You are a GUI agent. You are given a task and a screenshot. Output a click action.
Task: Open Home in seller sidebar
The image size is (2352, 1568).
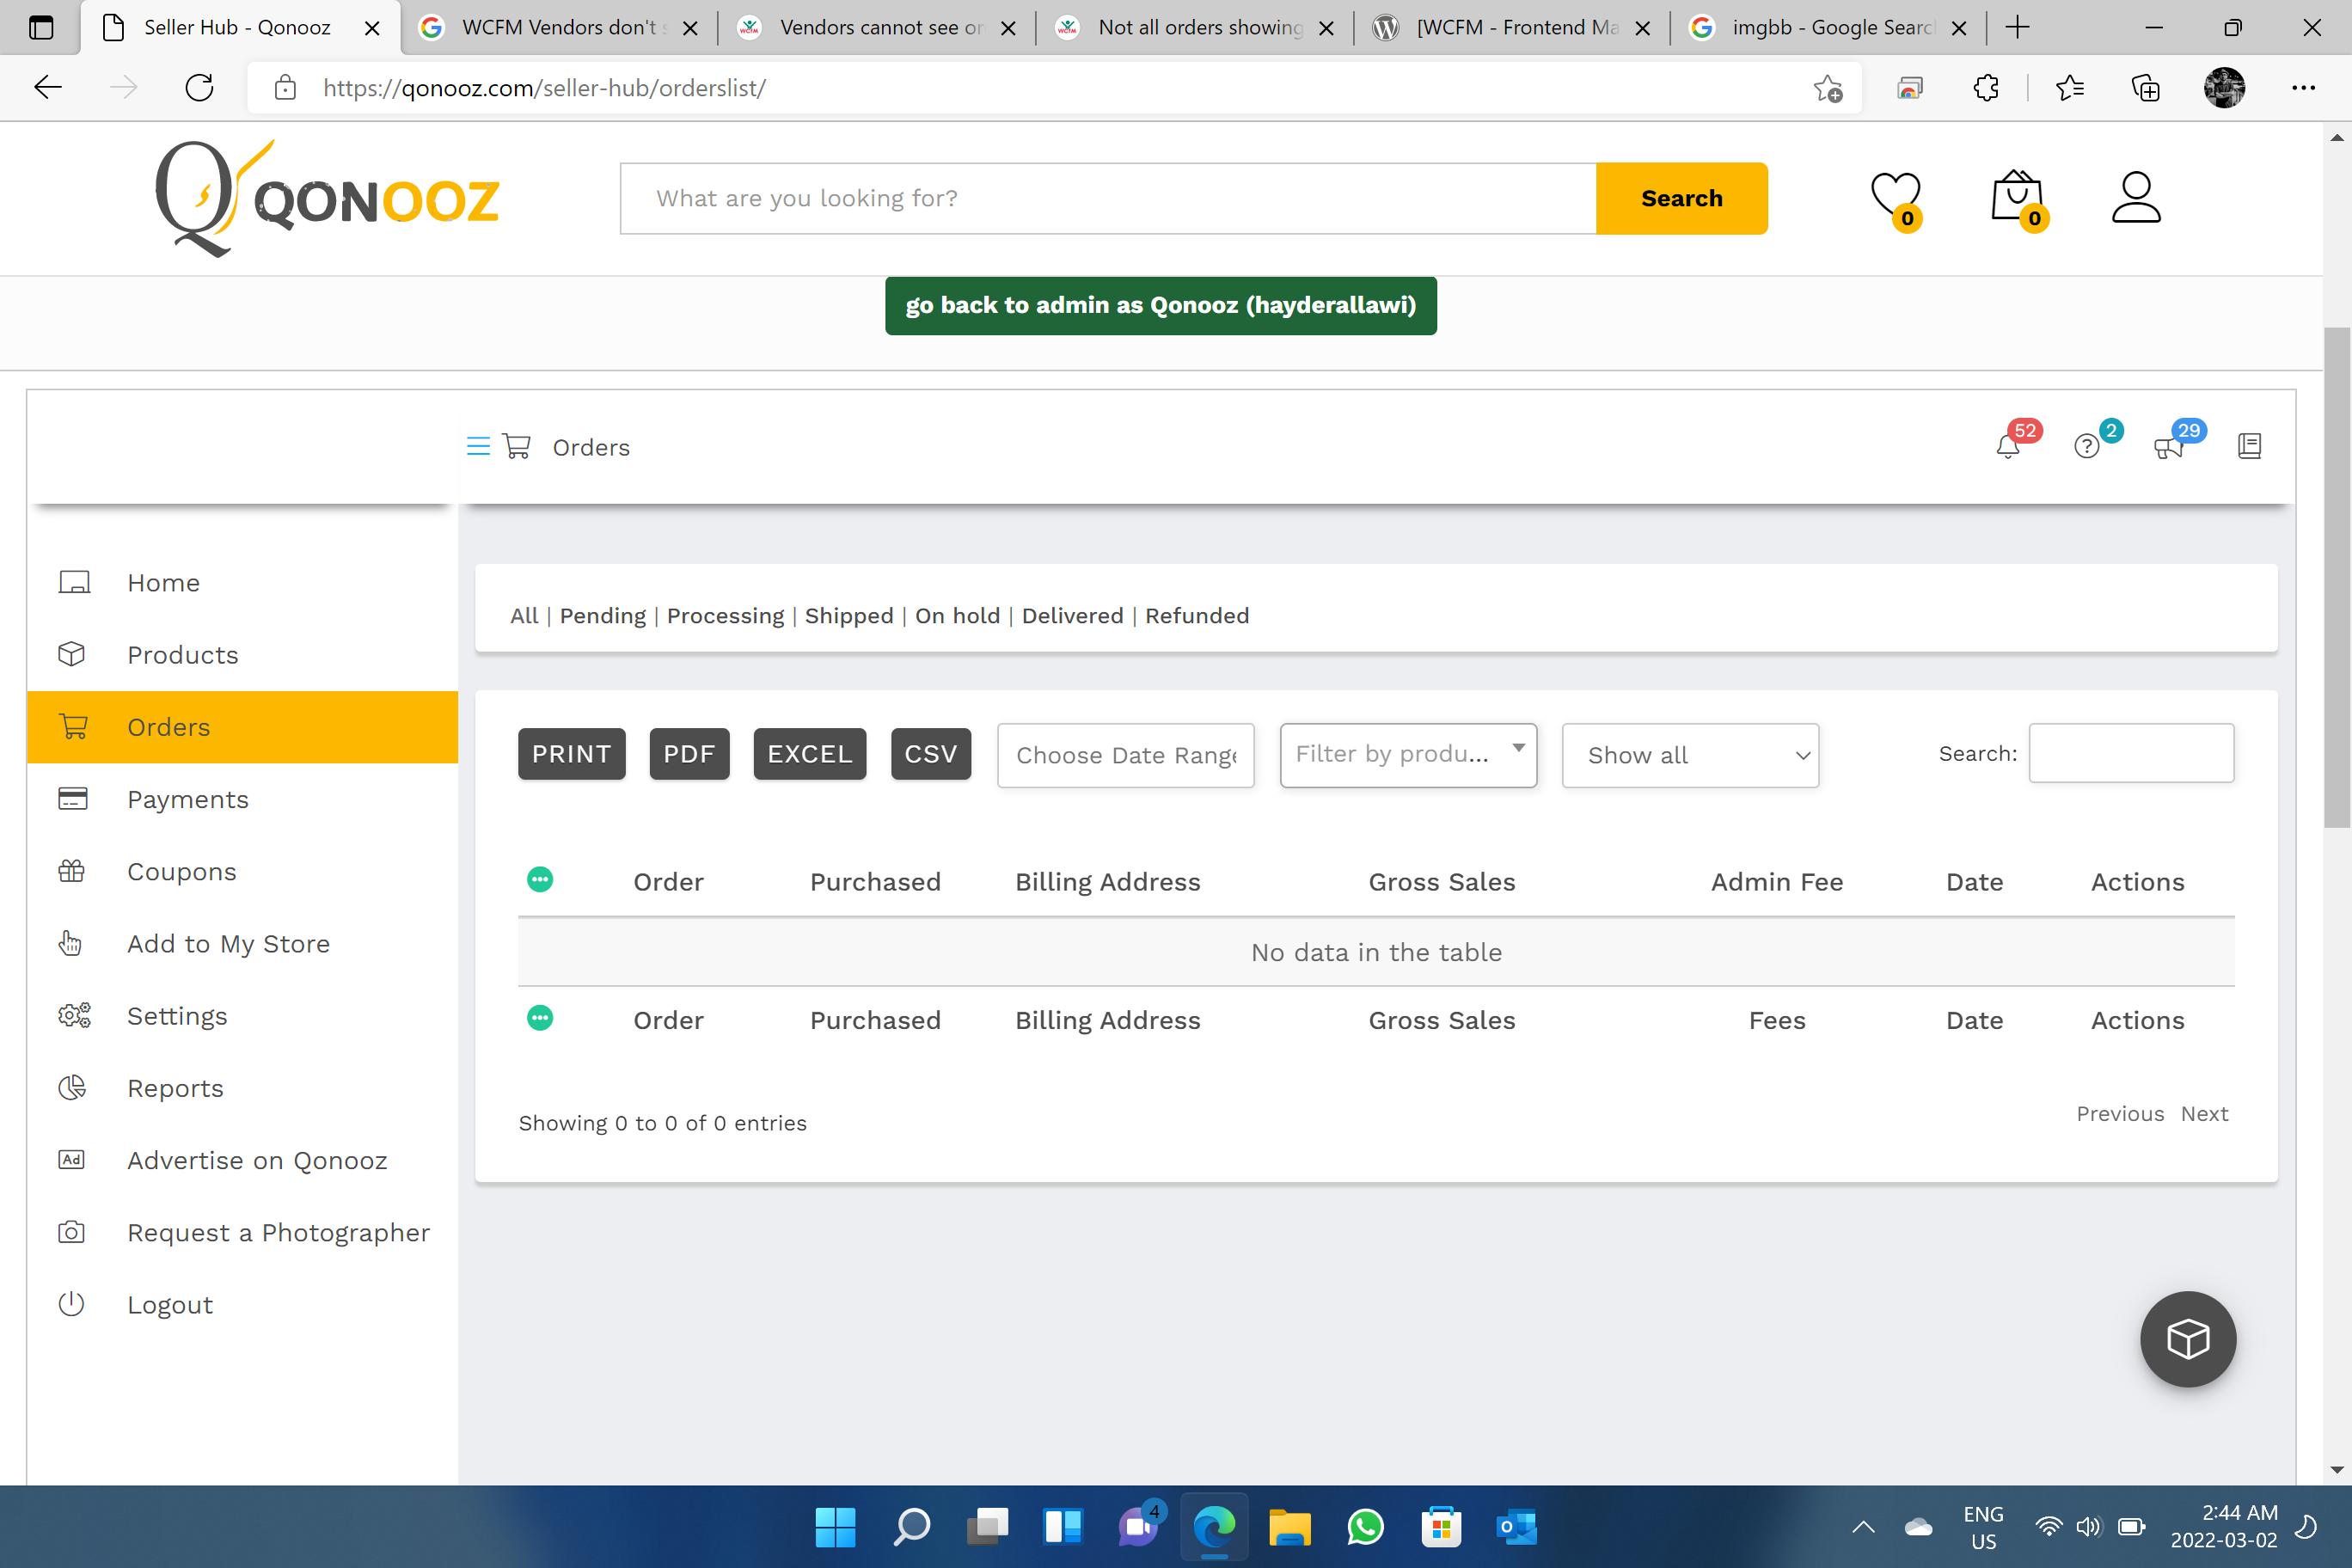(x=242, y=582)
